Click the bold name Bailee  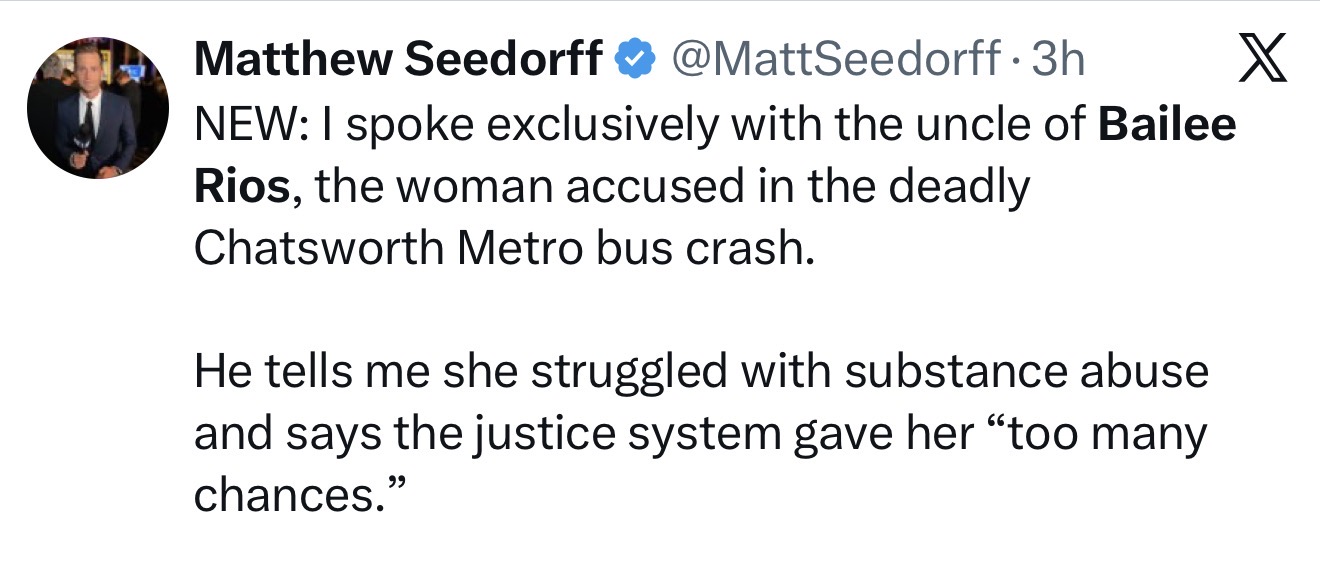tap(1167, 127)
